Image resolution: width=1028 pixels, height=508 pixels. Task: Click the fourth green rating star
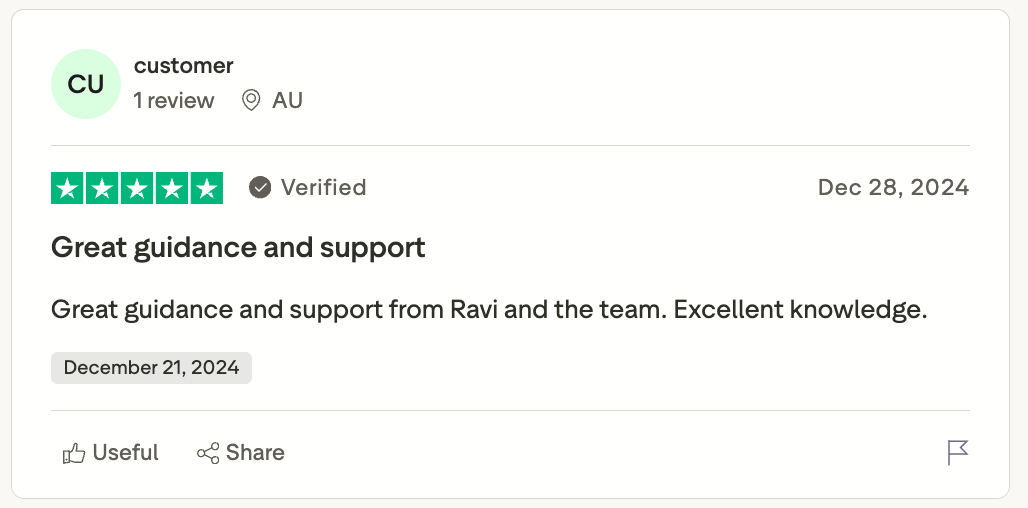171,188
